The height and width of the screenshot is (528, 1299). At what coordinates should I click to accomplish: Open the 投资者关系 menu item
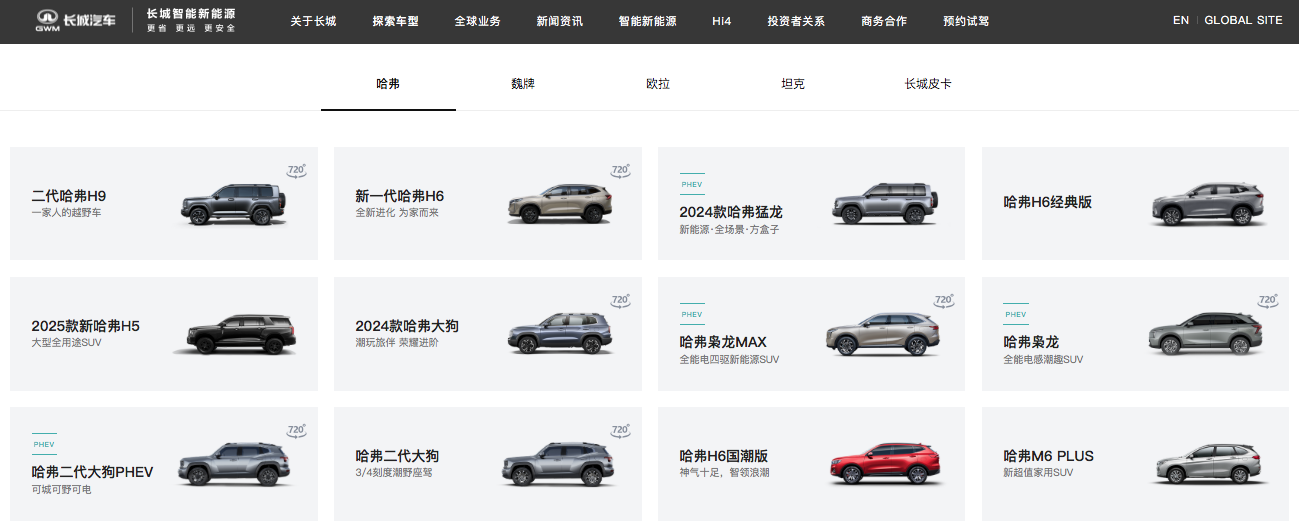click(796, 21)
